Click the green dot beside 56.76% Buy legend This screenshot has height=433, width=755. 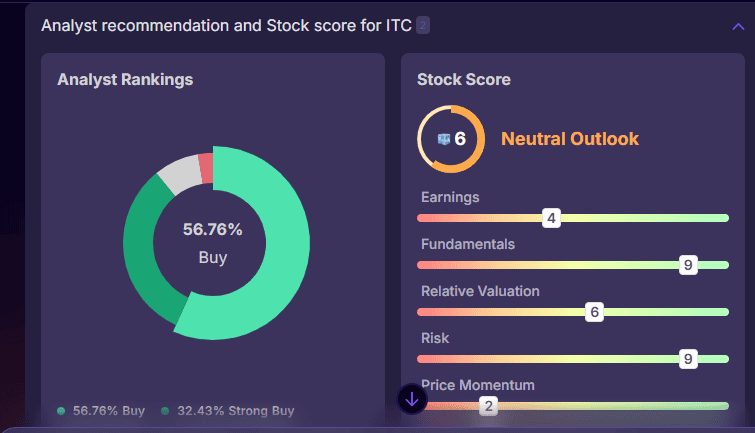tap(61, 411)
